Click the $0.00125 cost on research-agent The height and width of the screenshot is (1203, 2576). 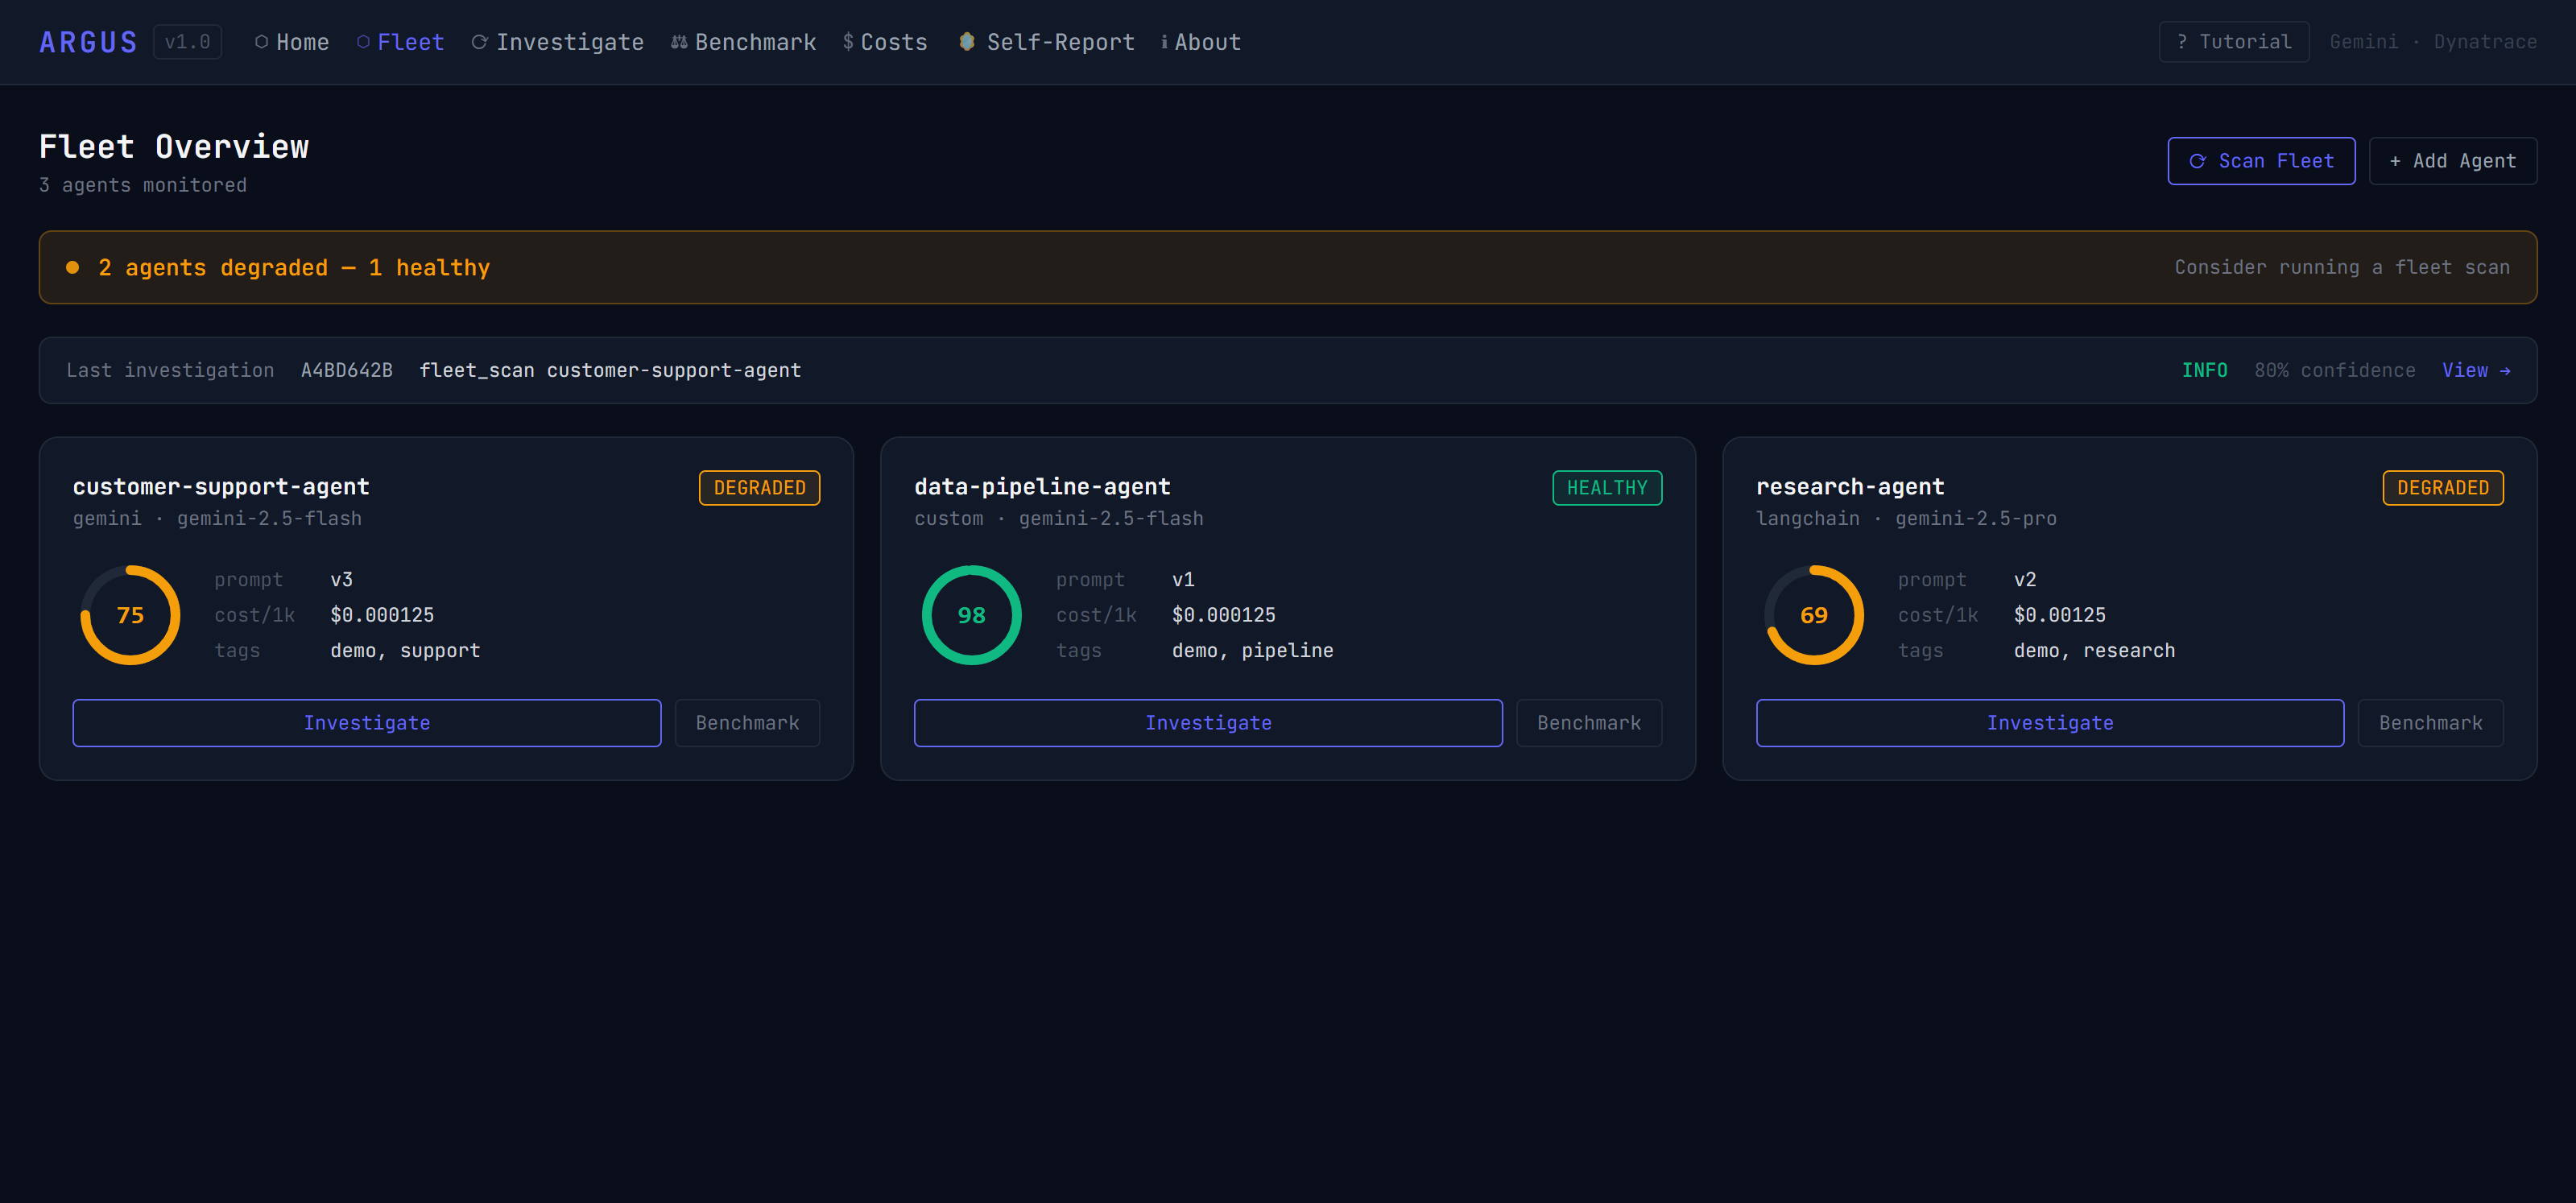point(2060,615)
